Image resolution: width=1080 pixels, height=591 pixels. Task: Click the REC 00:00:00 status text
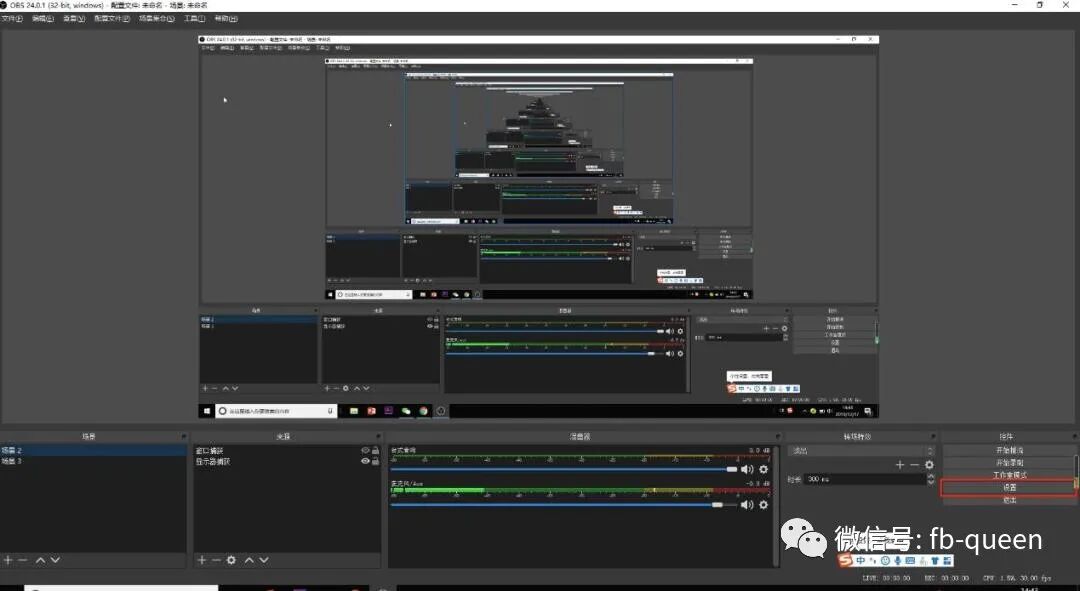coord(947,578)
